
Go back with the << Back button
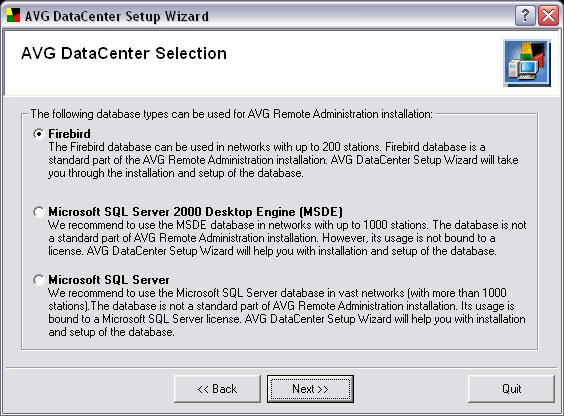click(217, 389)
